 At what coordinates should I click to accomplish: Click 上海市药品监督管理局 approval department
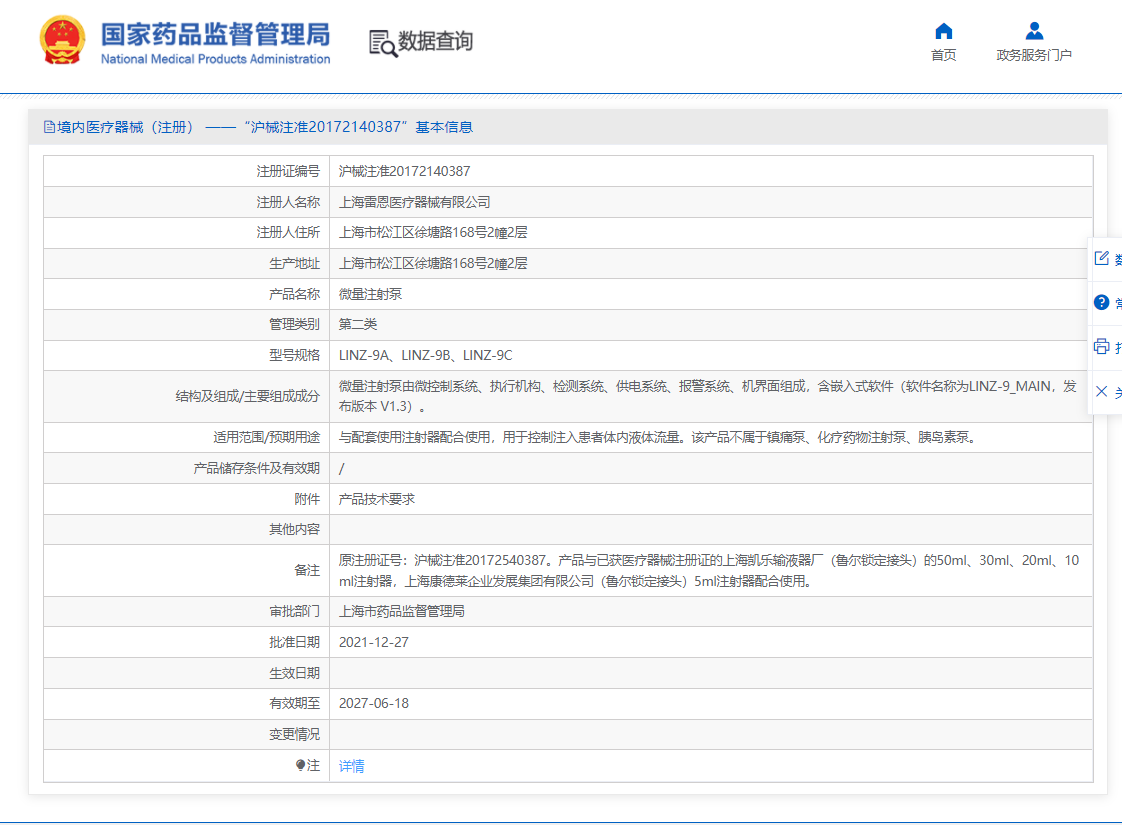click(x=401, y=611)
